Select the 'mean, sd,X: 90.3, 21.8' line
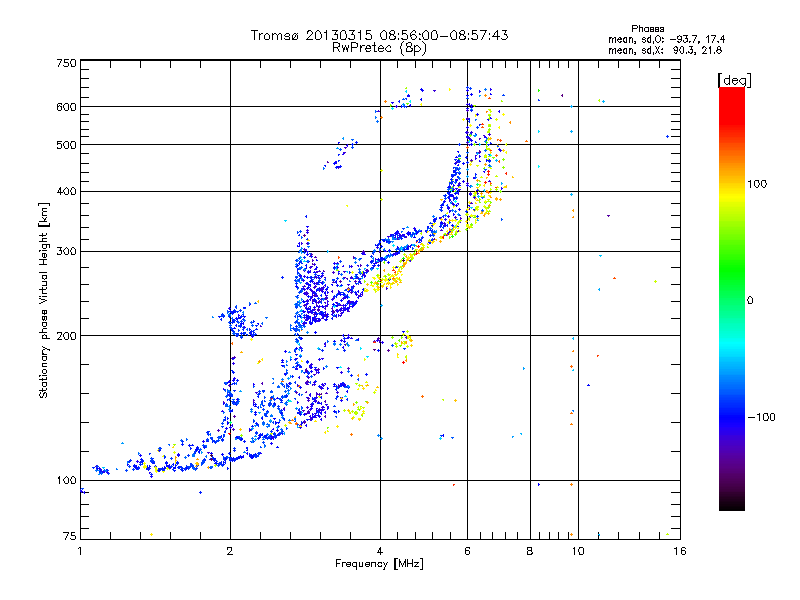Image resolution: width=800 pixels, height=600 pixels. click(x=665, y=50)
